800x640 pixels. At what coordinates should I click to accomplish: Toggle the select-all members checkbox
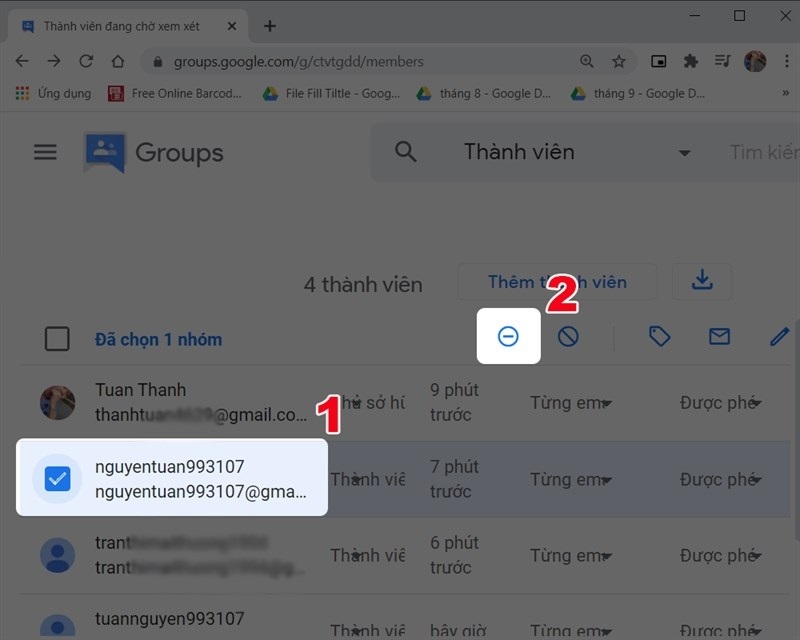57,339
